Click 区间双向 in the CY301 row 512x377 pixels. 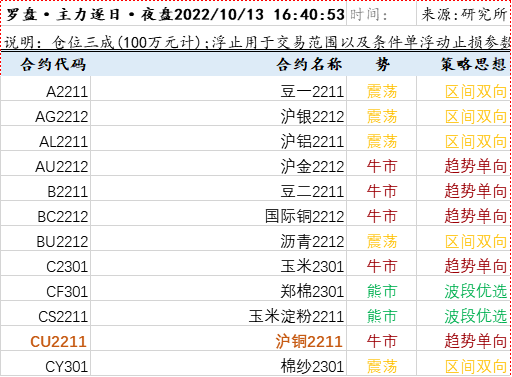pos(476,366)
